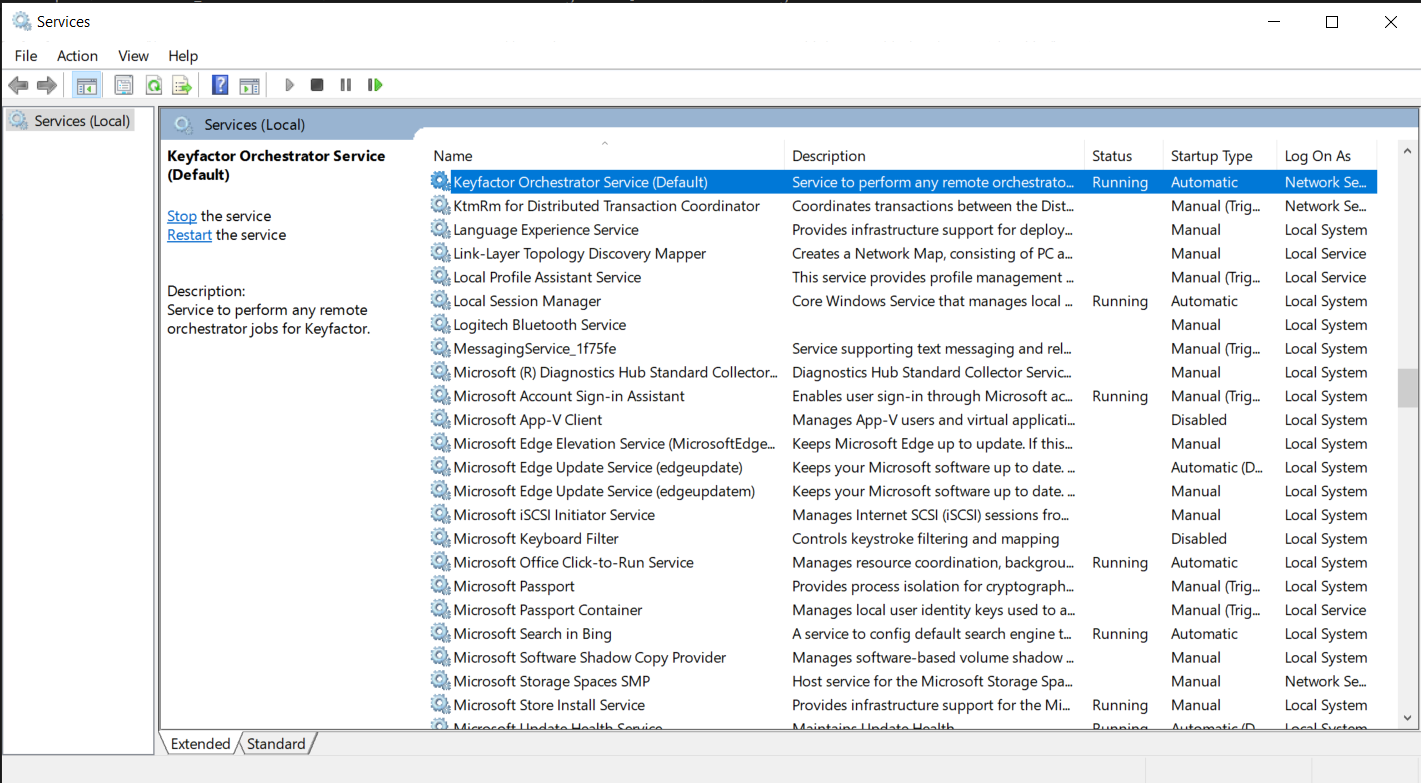
Task: Click the Services app icon in title bar
Action: [x=21, y=21]
